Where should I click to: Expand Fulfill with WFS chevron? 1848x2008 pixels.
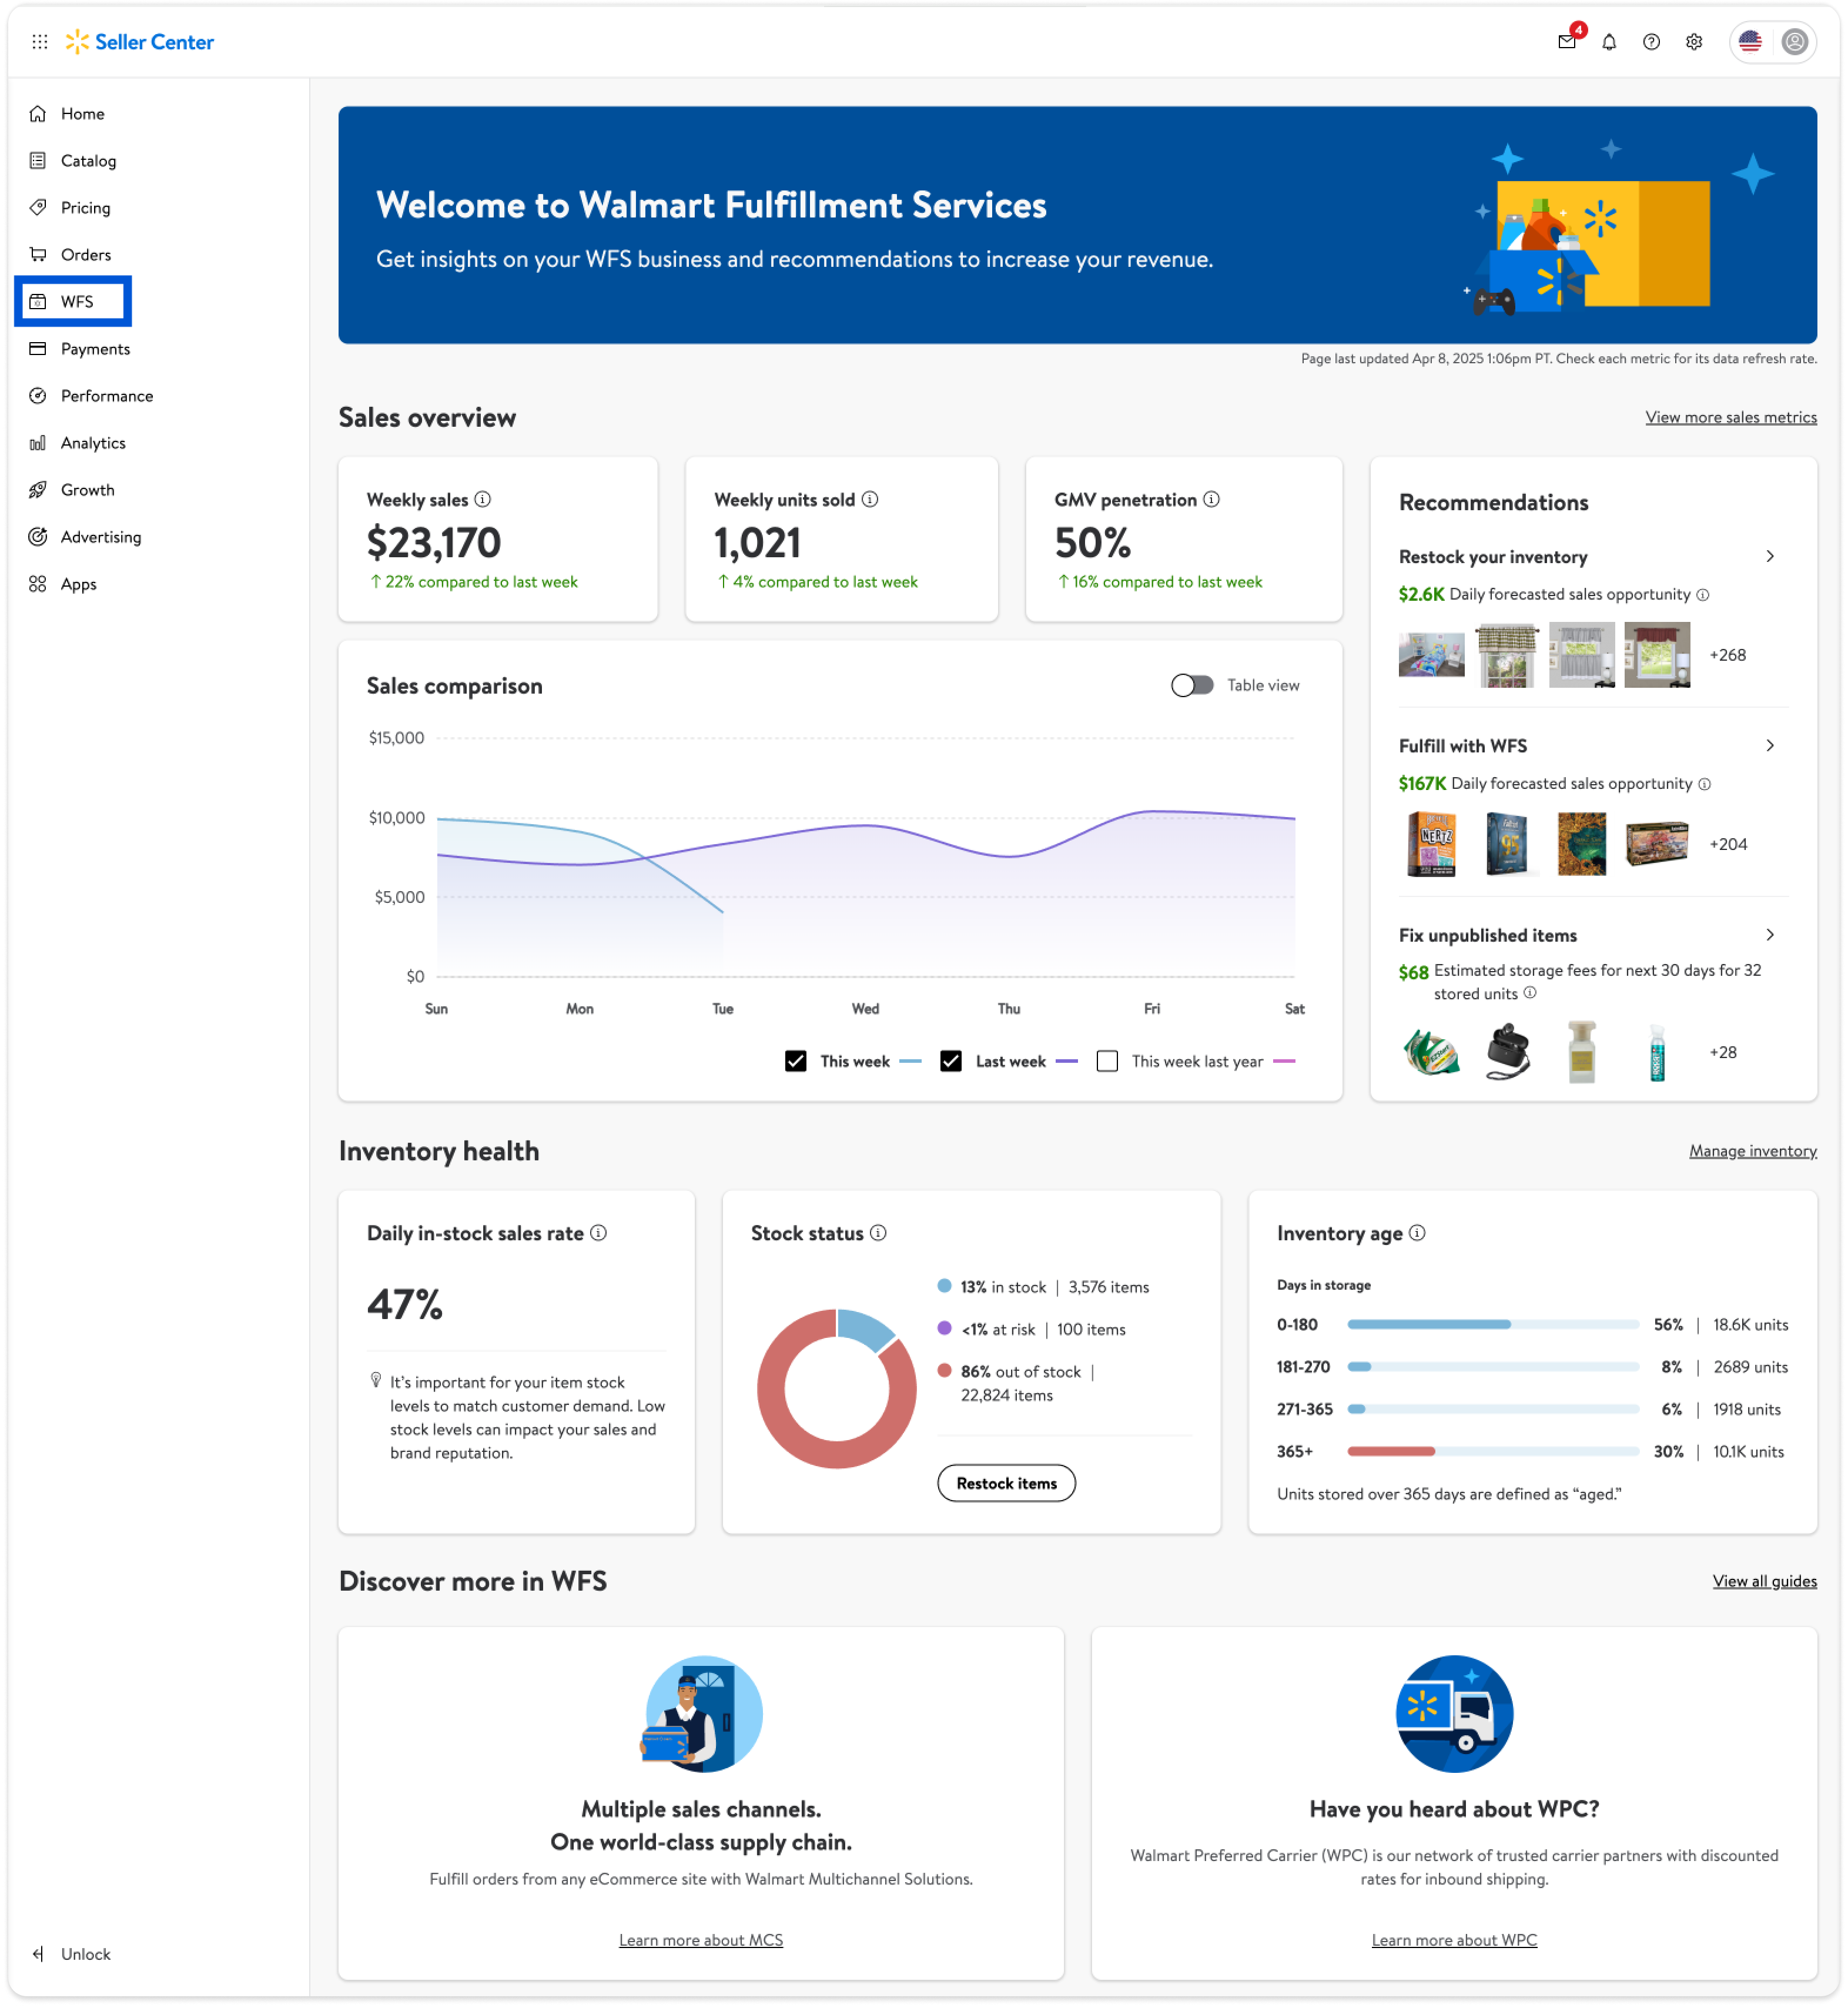coord(1770,746)
